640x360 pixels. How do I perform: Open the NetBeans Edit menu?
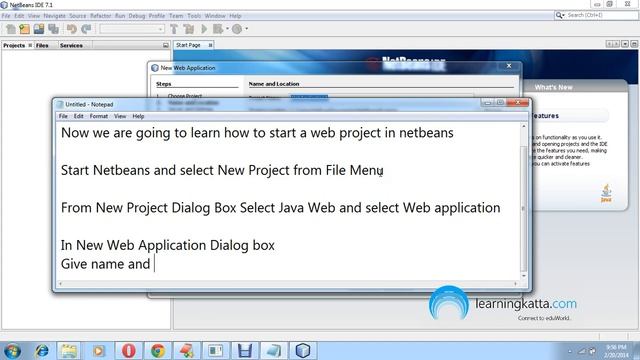pos(19,16)
